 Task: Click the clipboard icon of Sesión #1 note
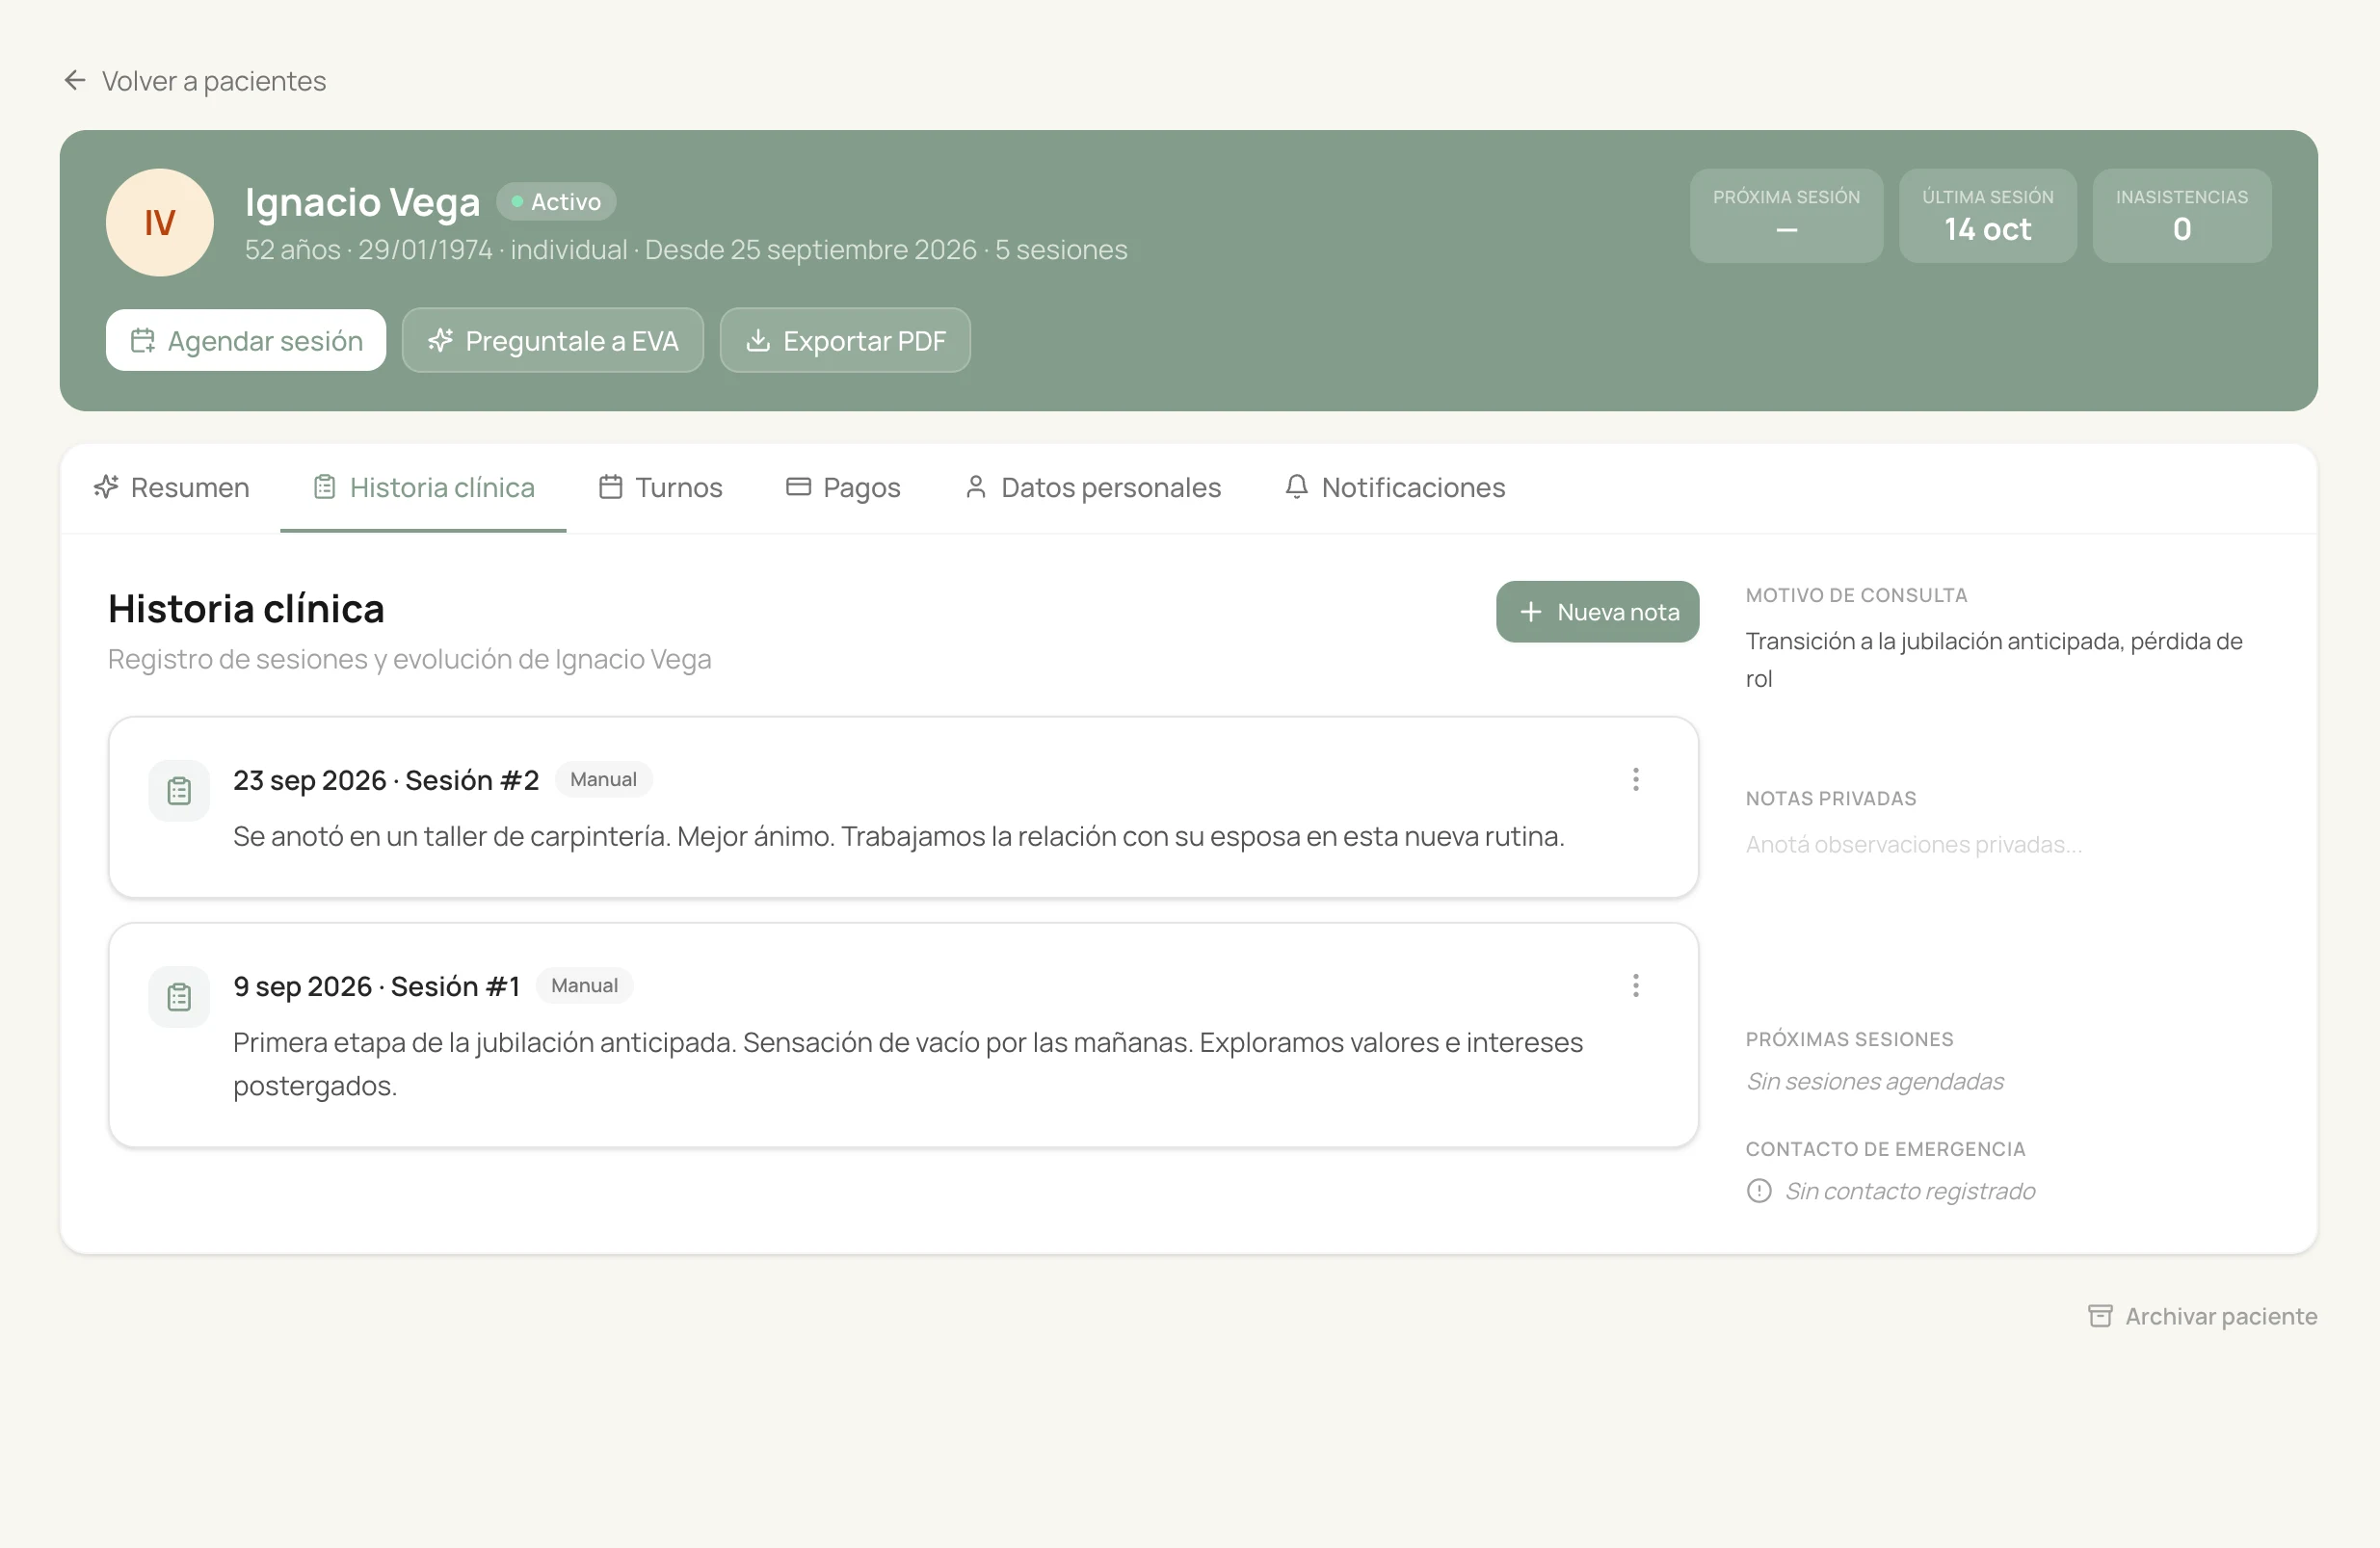coord(179,997)
